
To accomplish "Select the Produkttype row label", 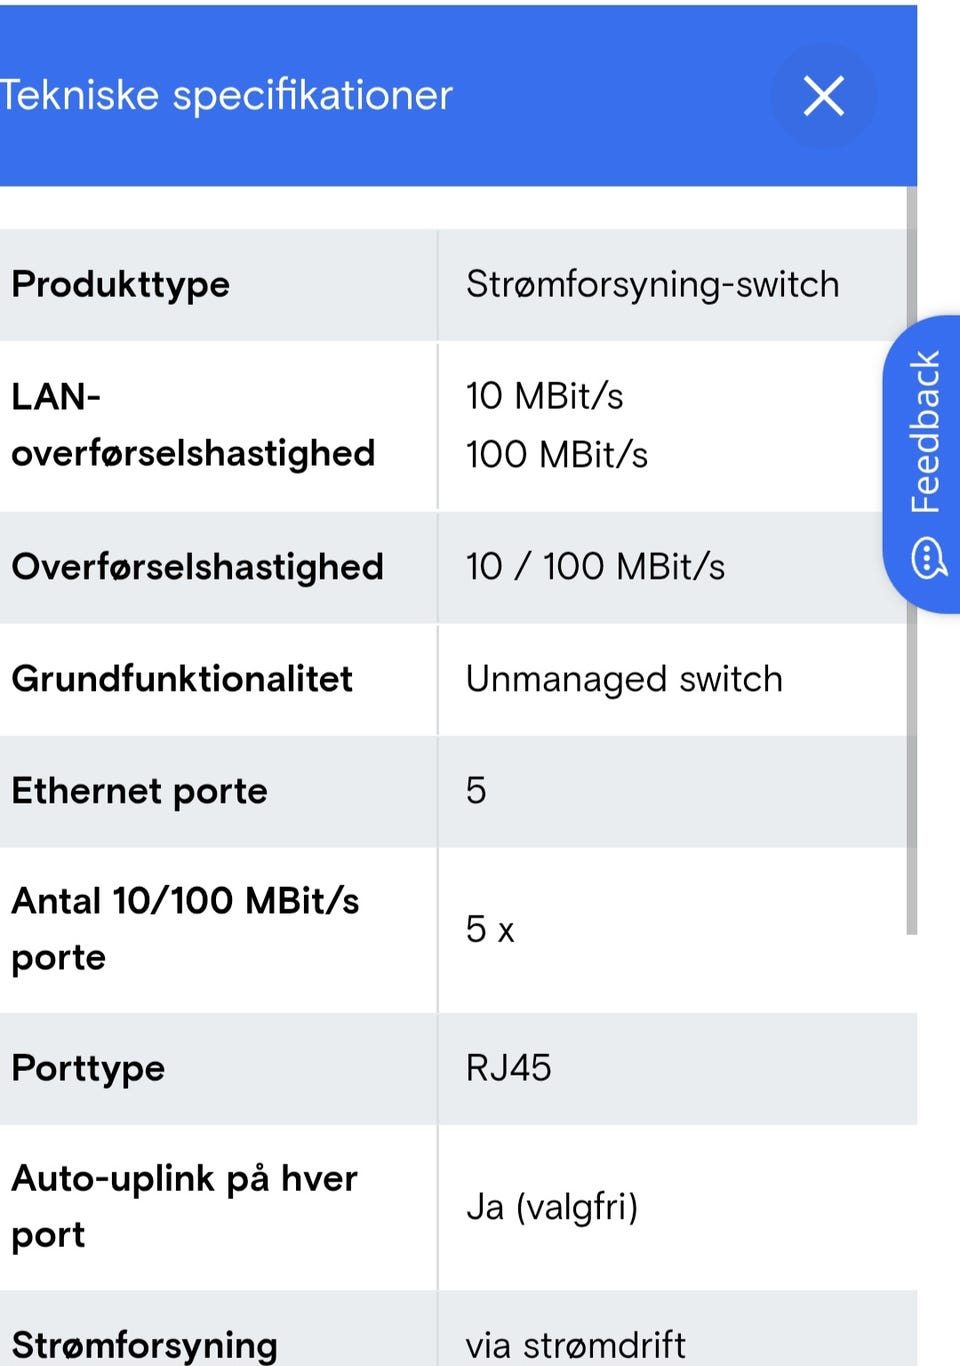I will tap(121, 284).
